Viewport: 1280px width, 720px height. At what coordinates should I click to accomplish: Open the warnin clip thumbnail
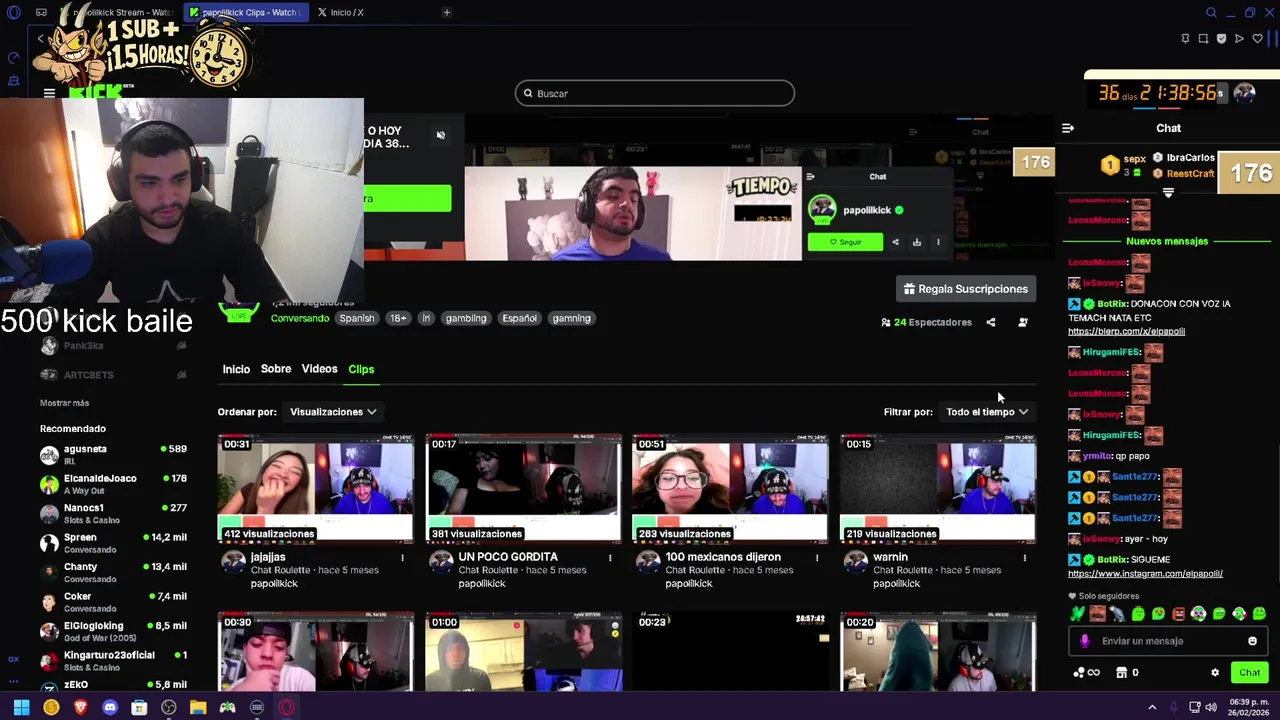click(938, 488)
